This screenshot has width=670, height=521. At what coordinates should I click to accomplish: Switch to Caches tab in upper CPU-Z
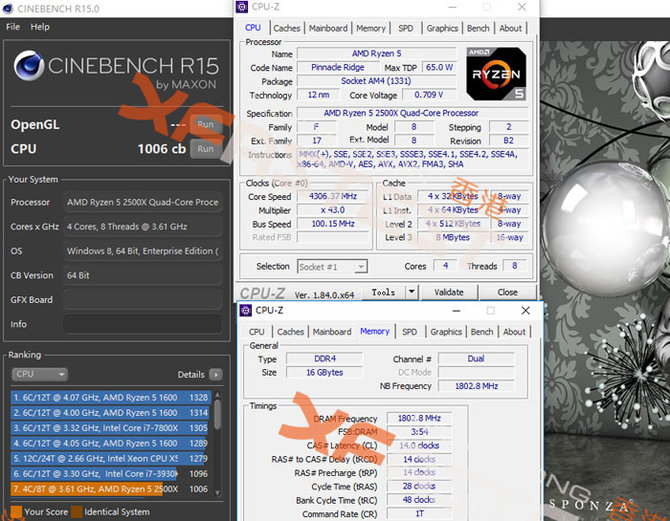(287, 28)
